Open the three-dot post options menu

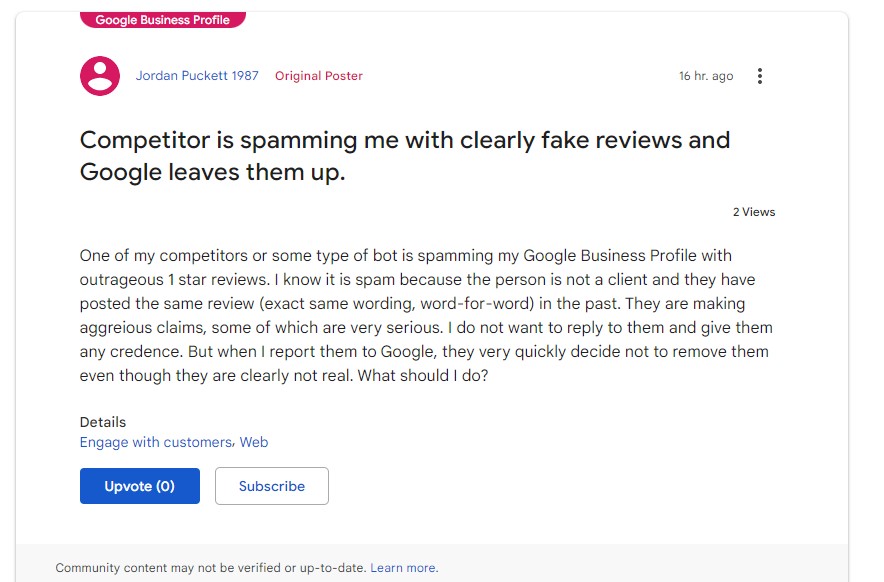[x=759, y=76]
